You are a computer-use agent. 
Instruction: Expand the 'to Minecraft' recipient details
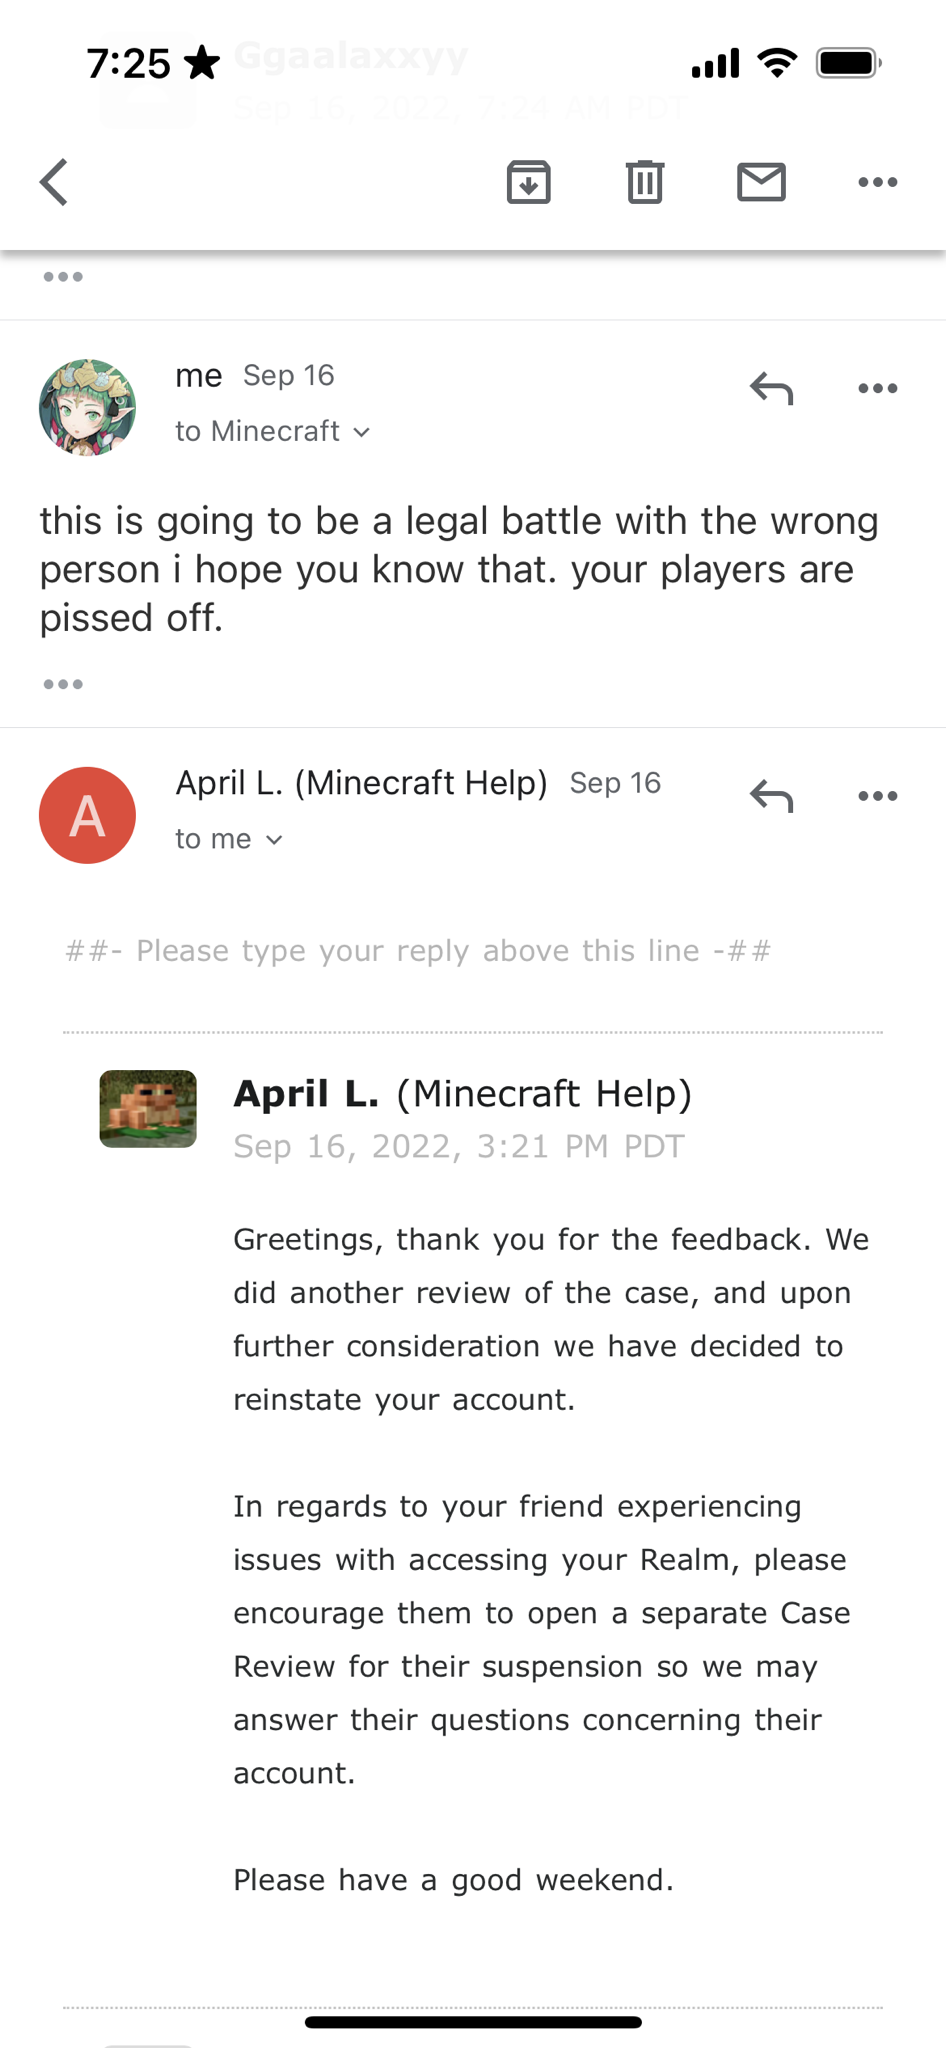(x=273, y=431)
